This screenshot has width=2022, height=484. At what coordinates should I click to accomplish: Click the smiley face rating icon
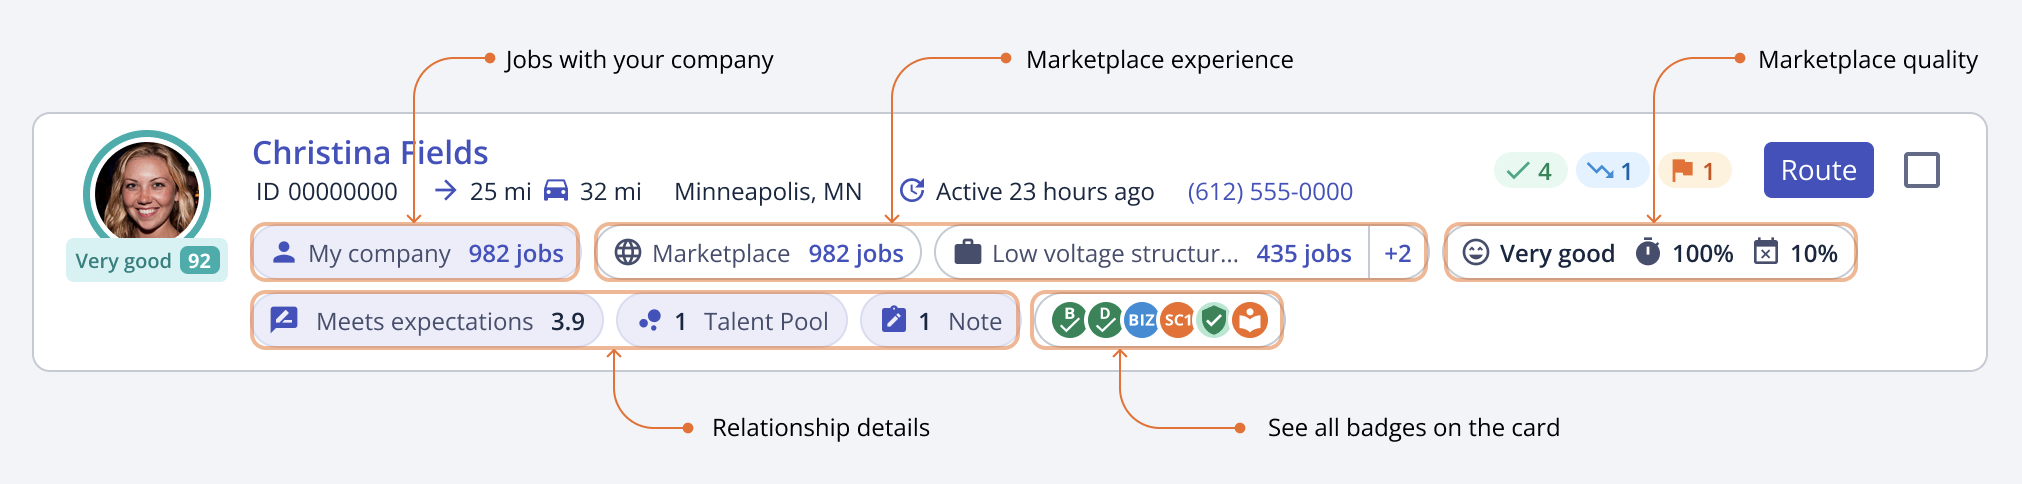[1476, 253]
